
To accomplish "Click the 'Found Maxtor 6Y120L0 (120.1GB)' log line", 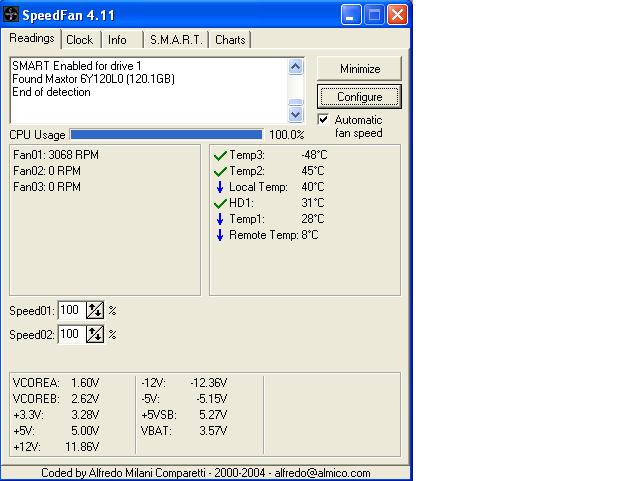I will [93, 79].
